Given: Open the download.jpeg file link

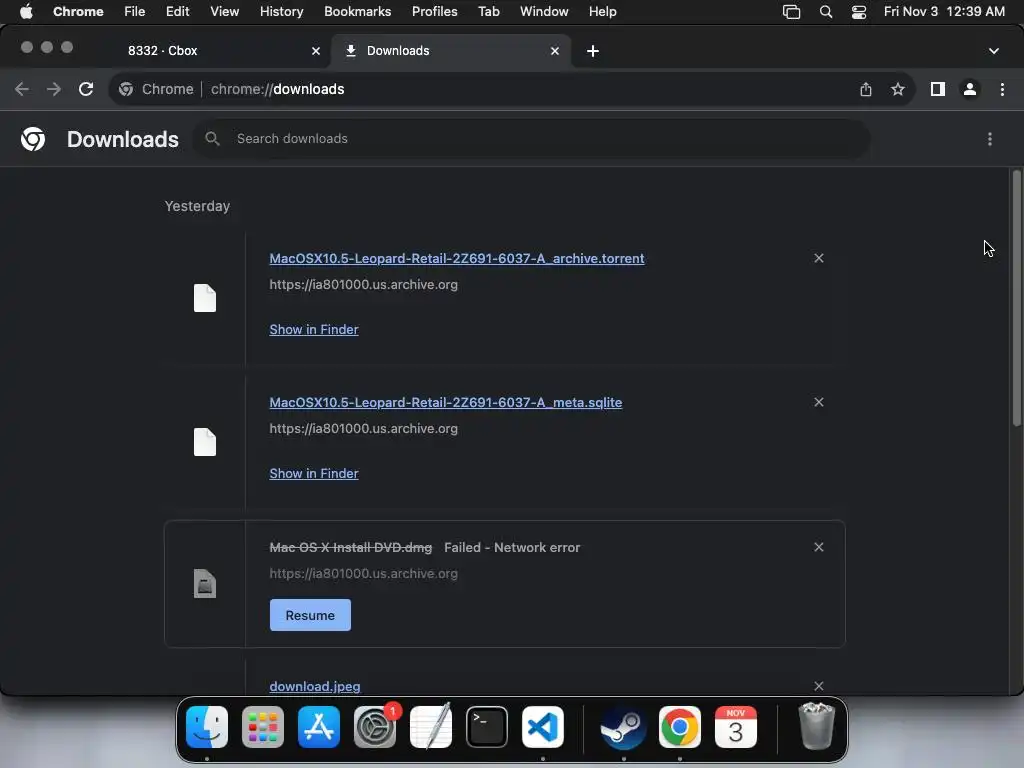Looking at the screenshot, I should point(315,686).
